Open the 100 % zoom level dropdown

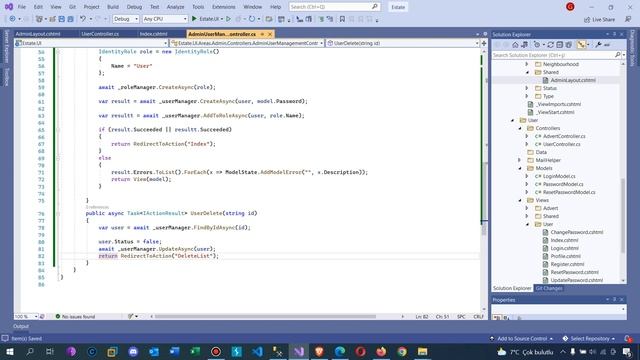[26, 316]
